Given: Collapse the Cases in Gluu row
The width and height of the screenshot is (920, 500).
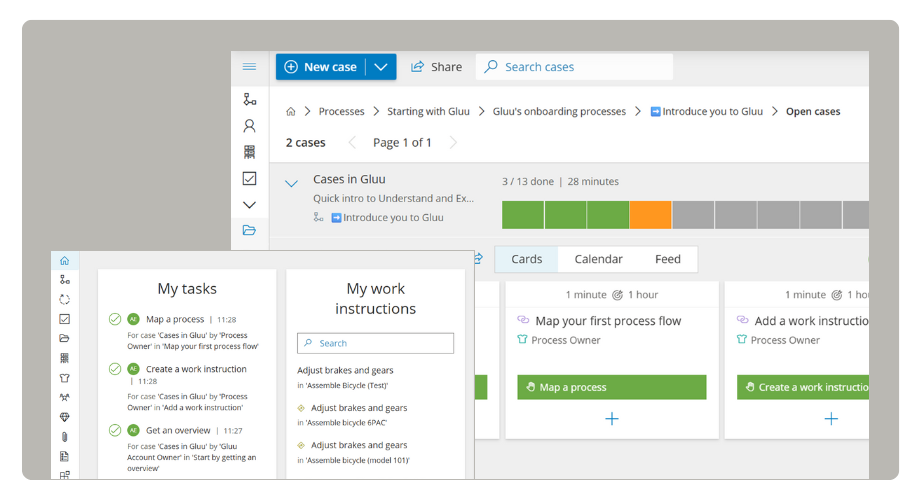Looking at the screenshot, I should 291,184.
